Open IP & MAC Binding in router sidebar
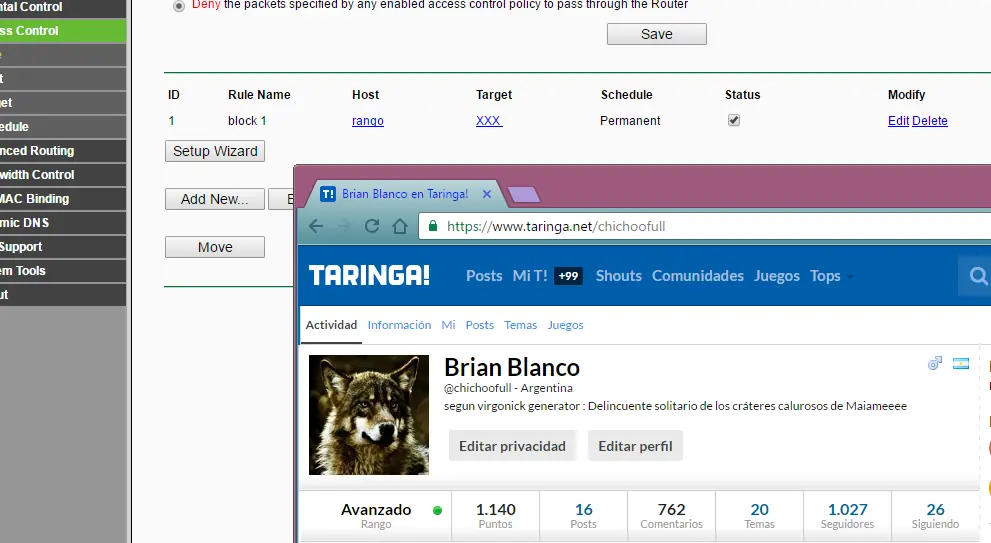The height and width of the screenshot is (543, 991). tap(63, 199)
